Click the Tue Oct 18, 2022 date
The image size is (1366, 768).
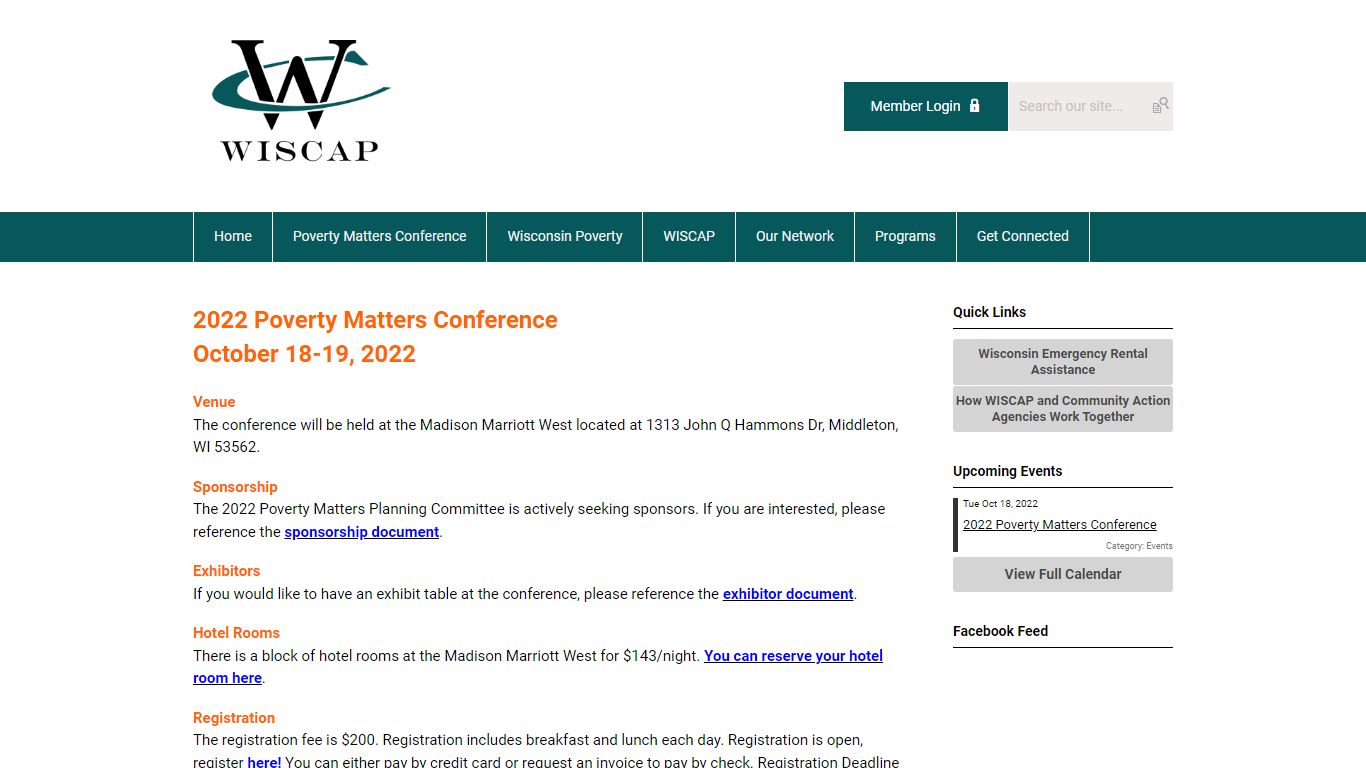[1000, 504]
